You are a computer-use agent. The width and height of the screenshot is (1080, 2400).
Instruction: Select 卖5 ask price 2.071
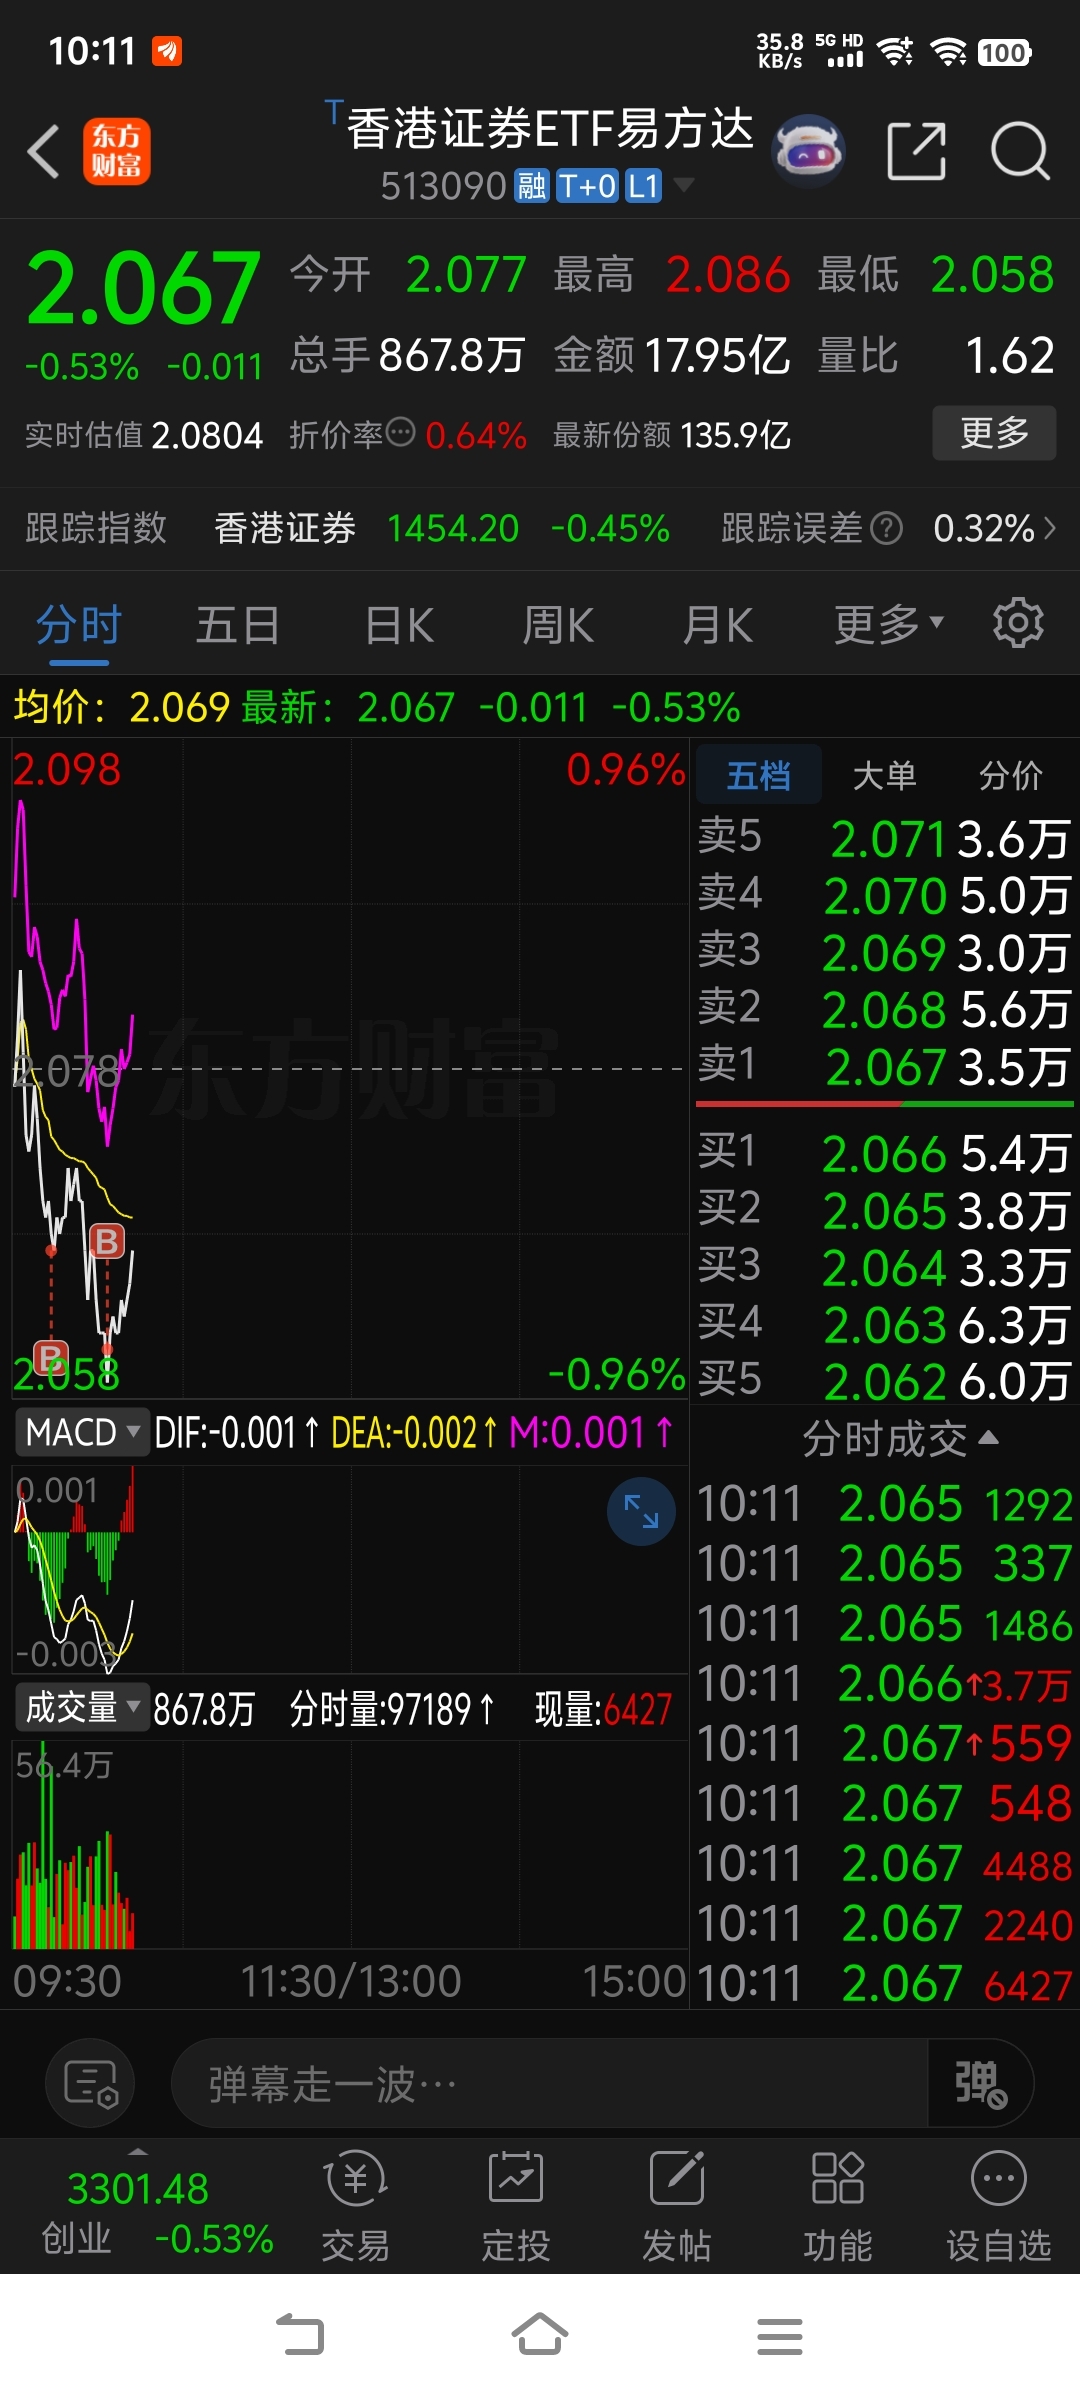(884, 839)
